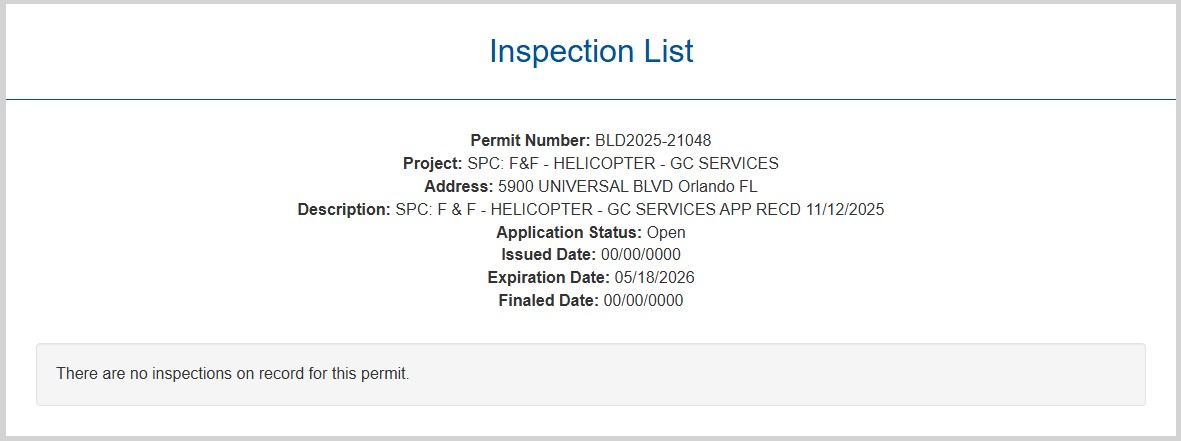Click the no inspections on record message
The width and height of the screenshot is (1181, 441).
pyautogui.click(x=233, y=374)
